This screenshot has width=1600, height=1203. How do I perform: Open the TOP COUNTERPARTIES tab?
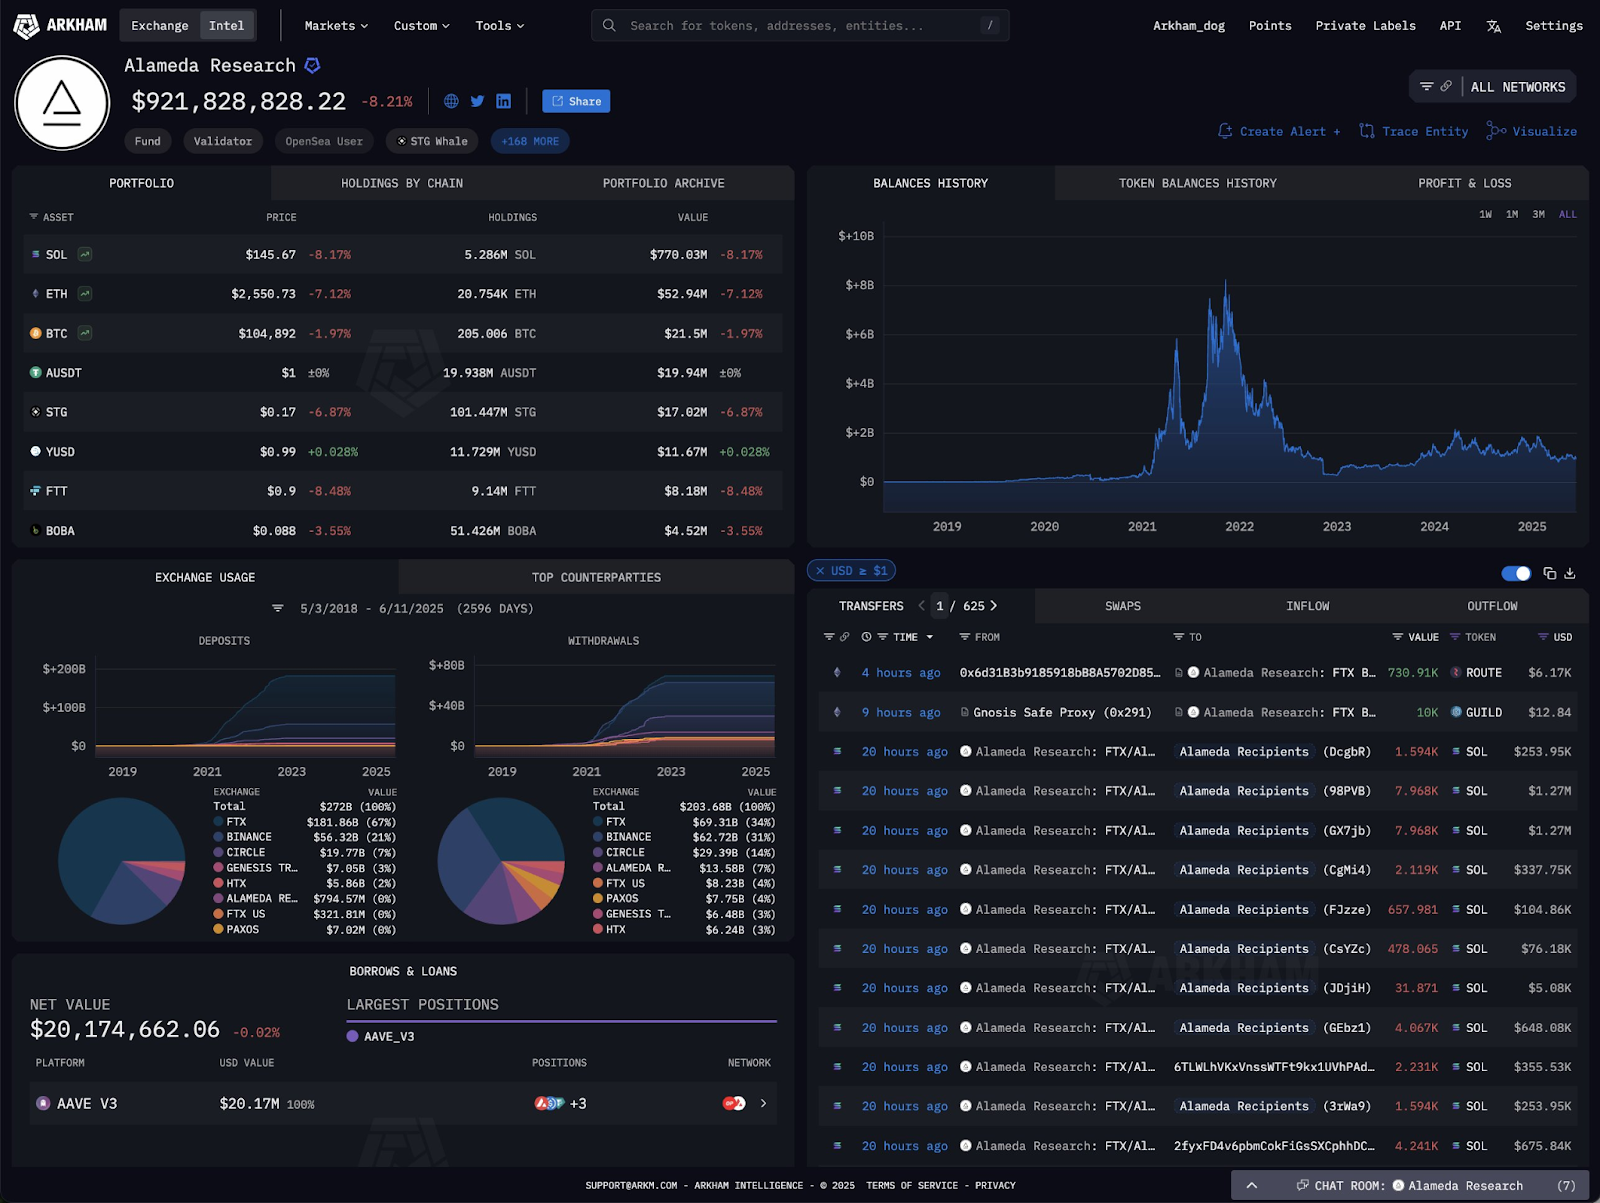pos(595,577)
